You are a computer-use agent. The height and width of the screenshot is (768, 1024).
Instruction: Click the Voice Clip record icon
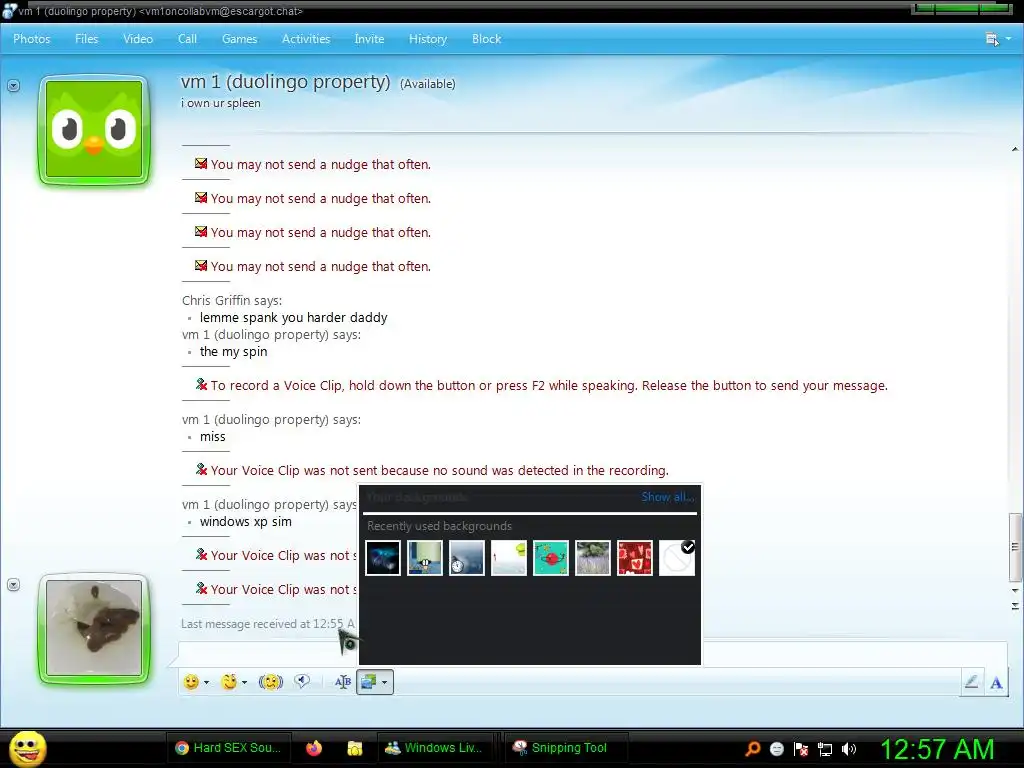[302, 682]
